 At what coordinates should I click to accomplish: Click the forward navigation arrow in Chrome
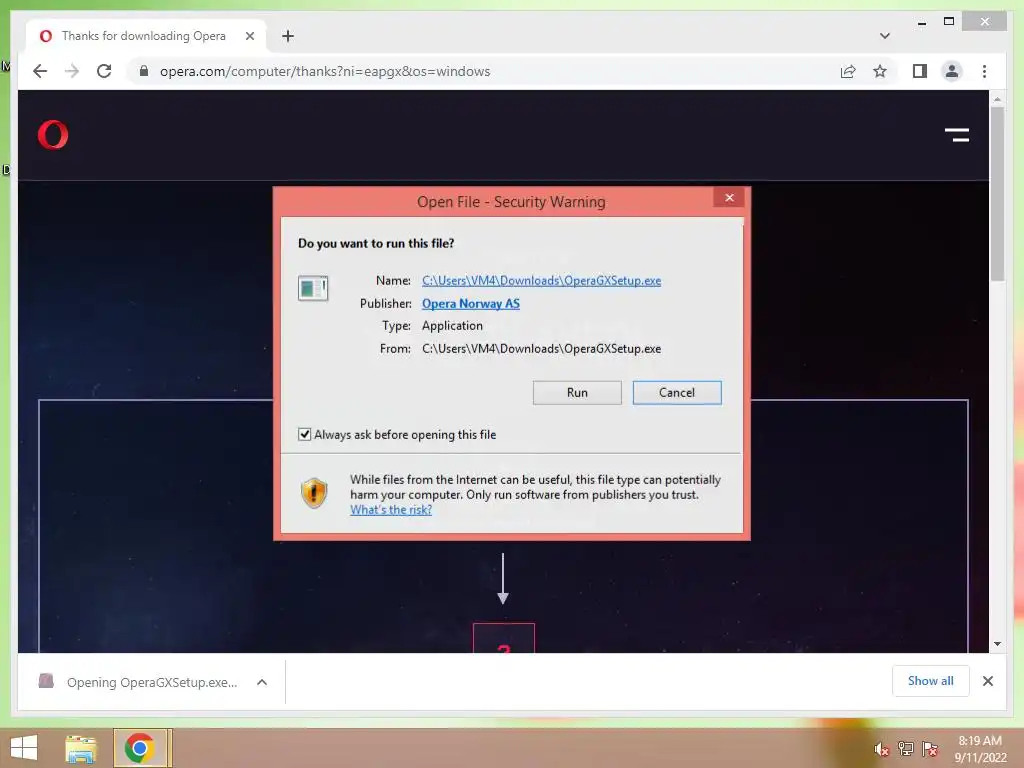point(72,71)
